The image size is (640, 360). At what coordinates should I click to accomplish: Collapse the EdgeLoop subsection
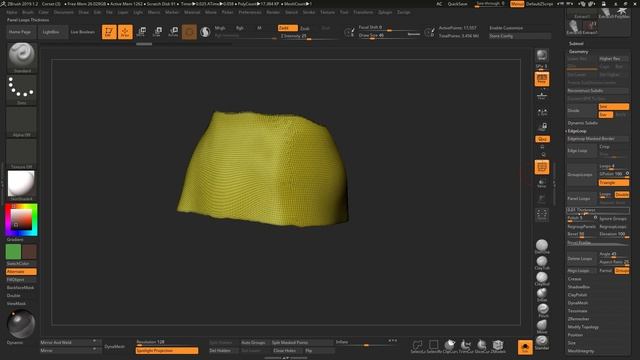pyautogui.click(x=577, y=131)
